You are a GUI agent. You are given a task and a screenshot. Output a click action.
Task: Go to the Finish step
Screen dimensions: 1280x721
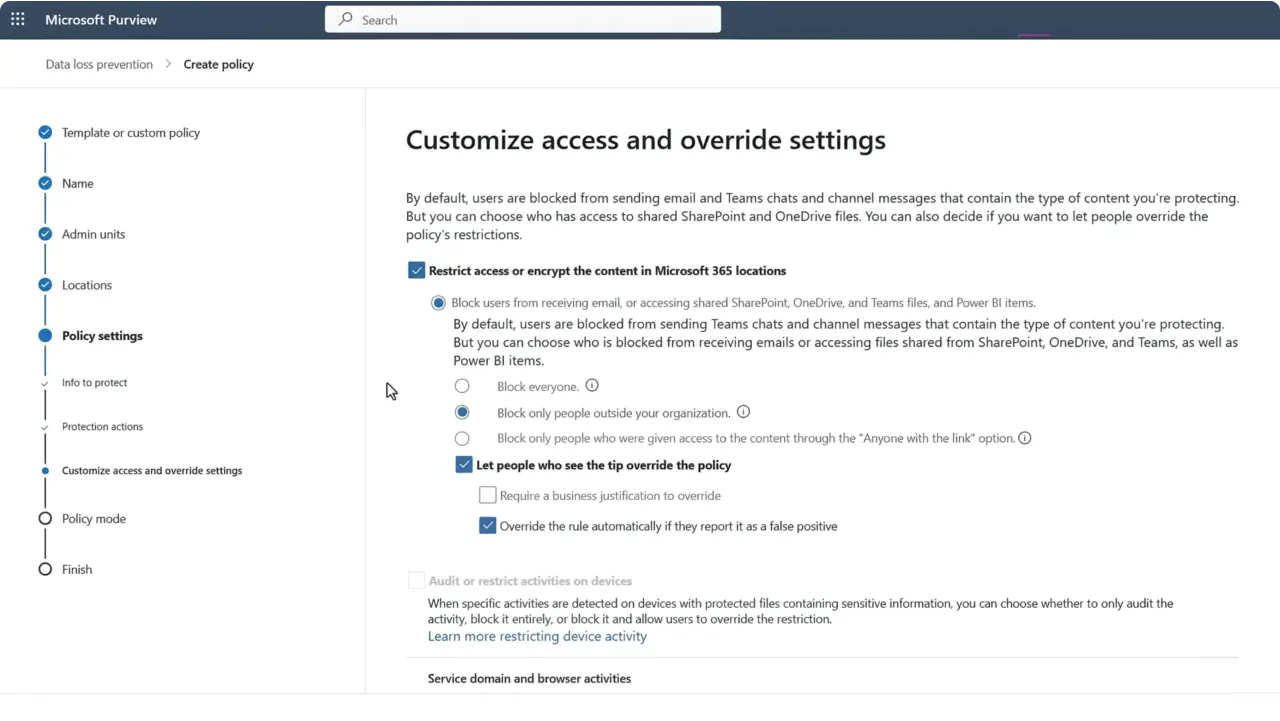77,569
